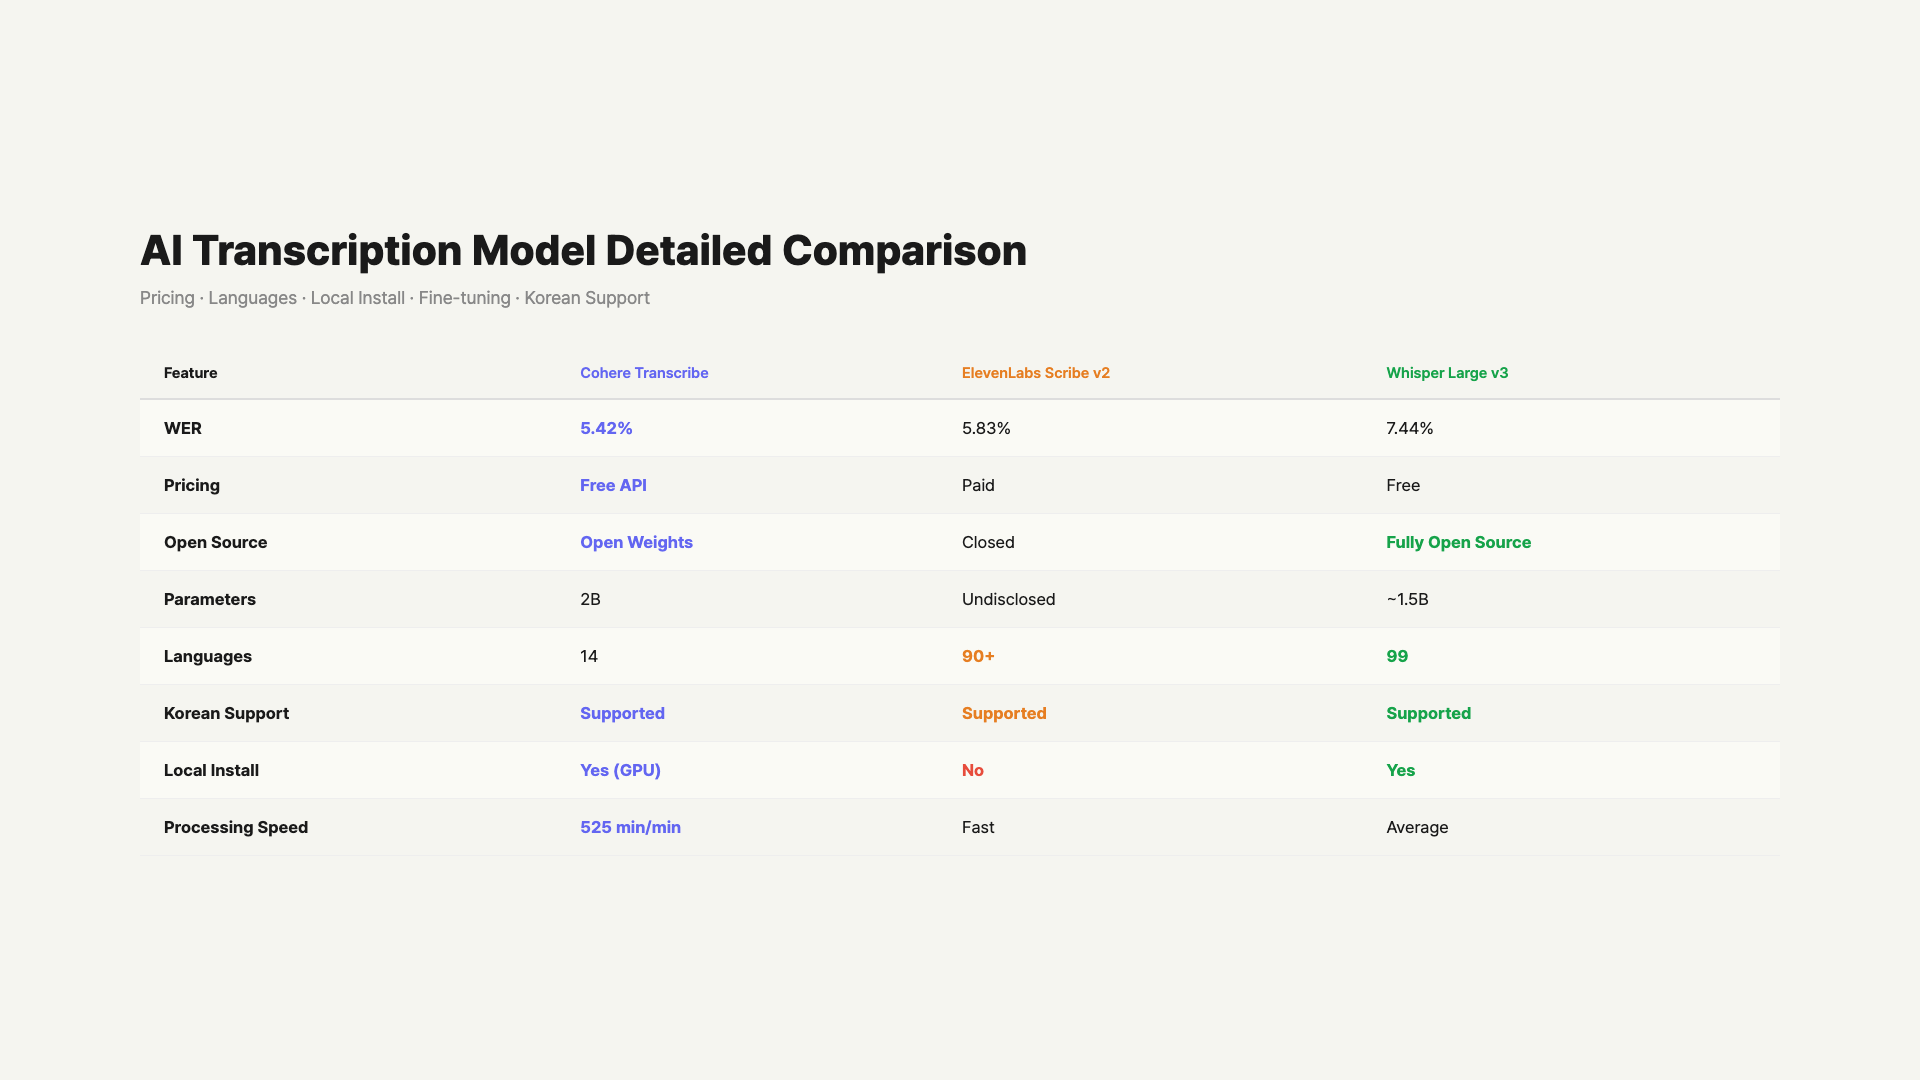Select the WER row label
Screen dimensions: 1920x1080
click(x=183, y=428)
